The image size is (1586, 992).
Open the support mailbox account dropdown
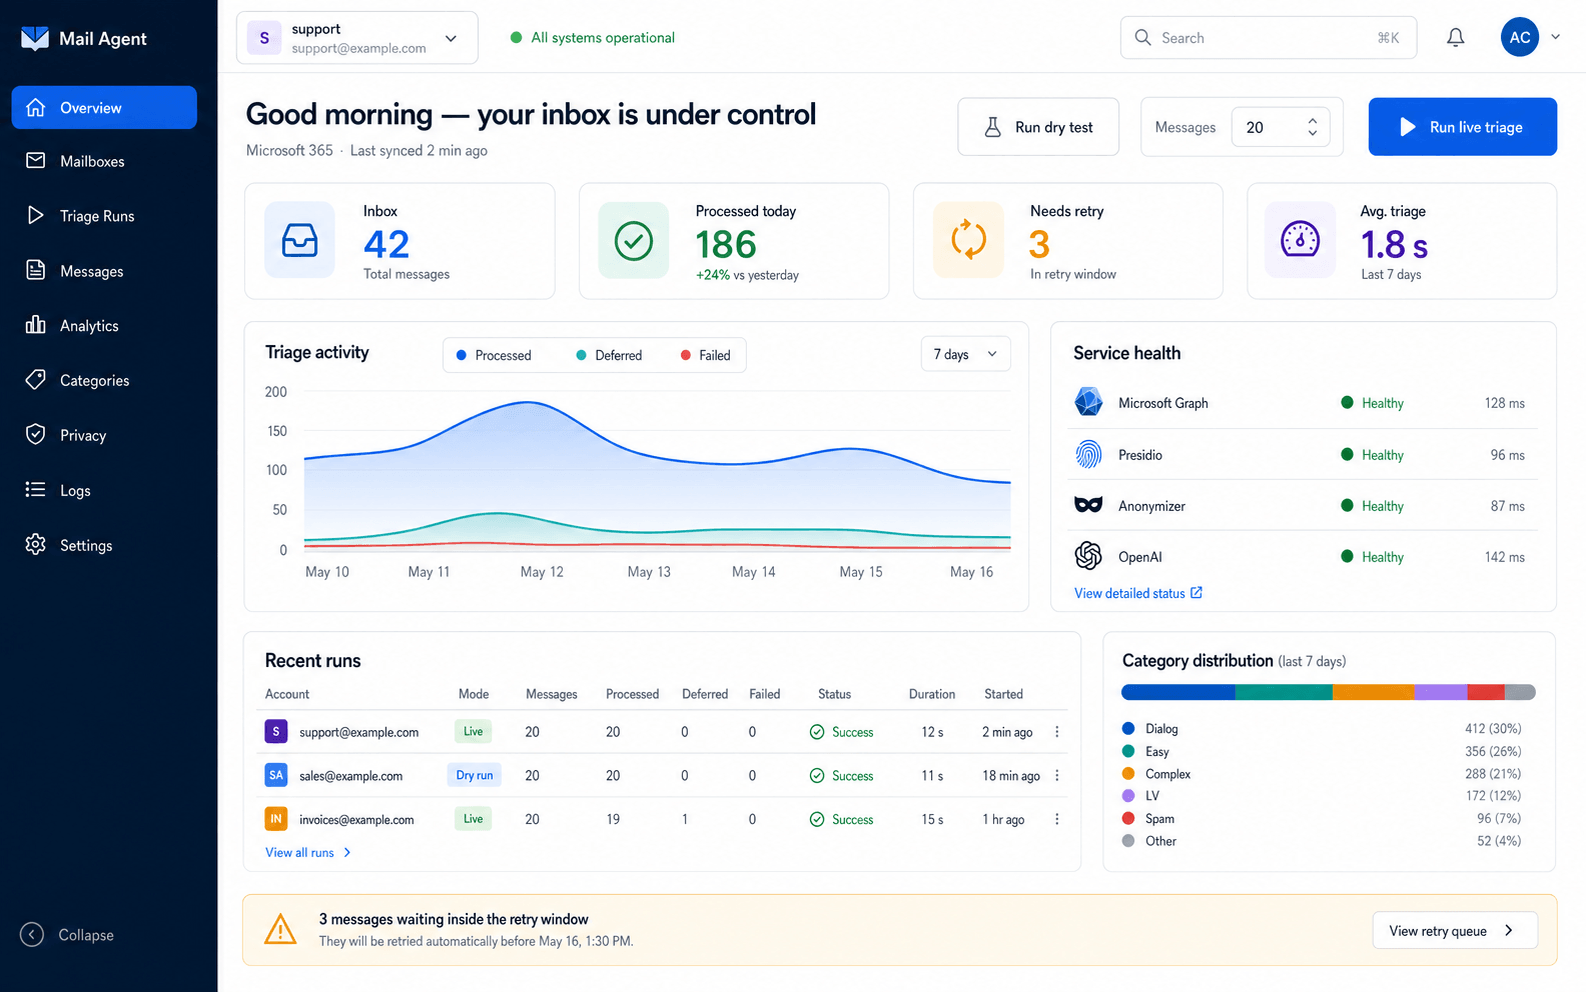click(357, 38)
